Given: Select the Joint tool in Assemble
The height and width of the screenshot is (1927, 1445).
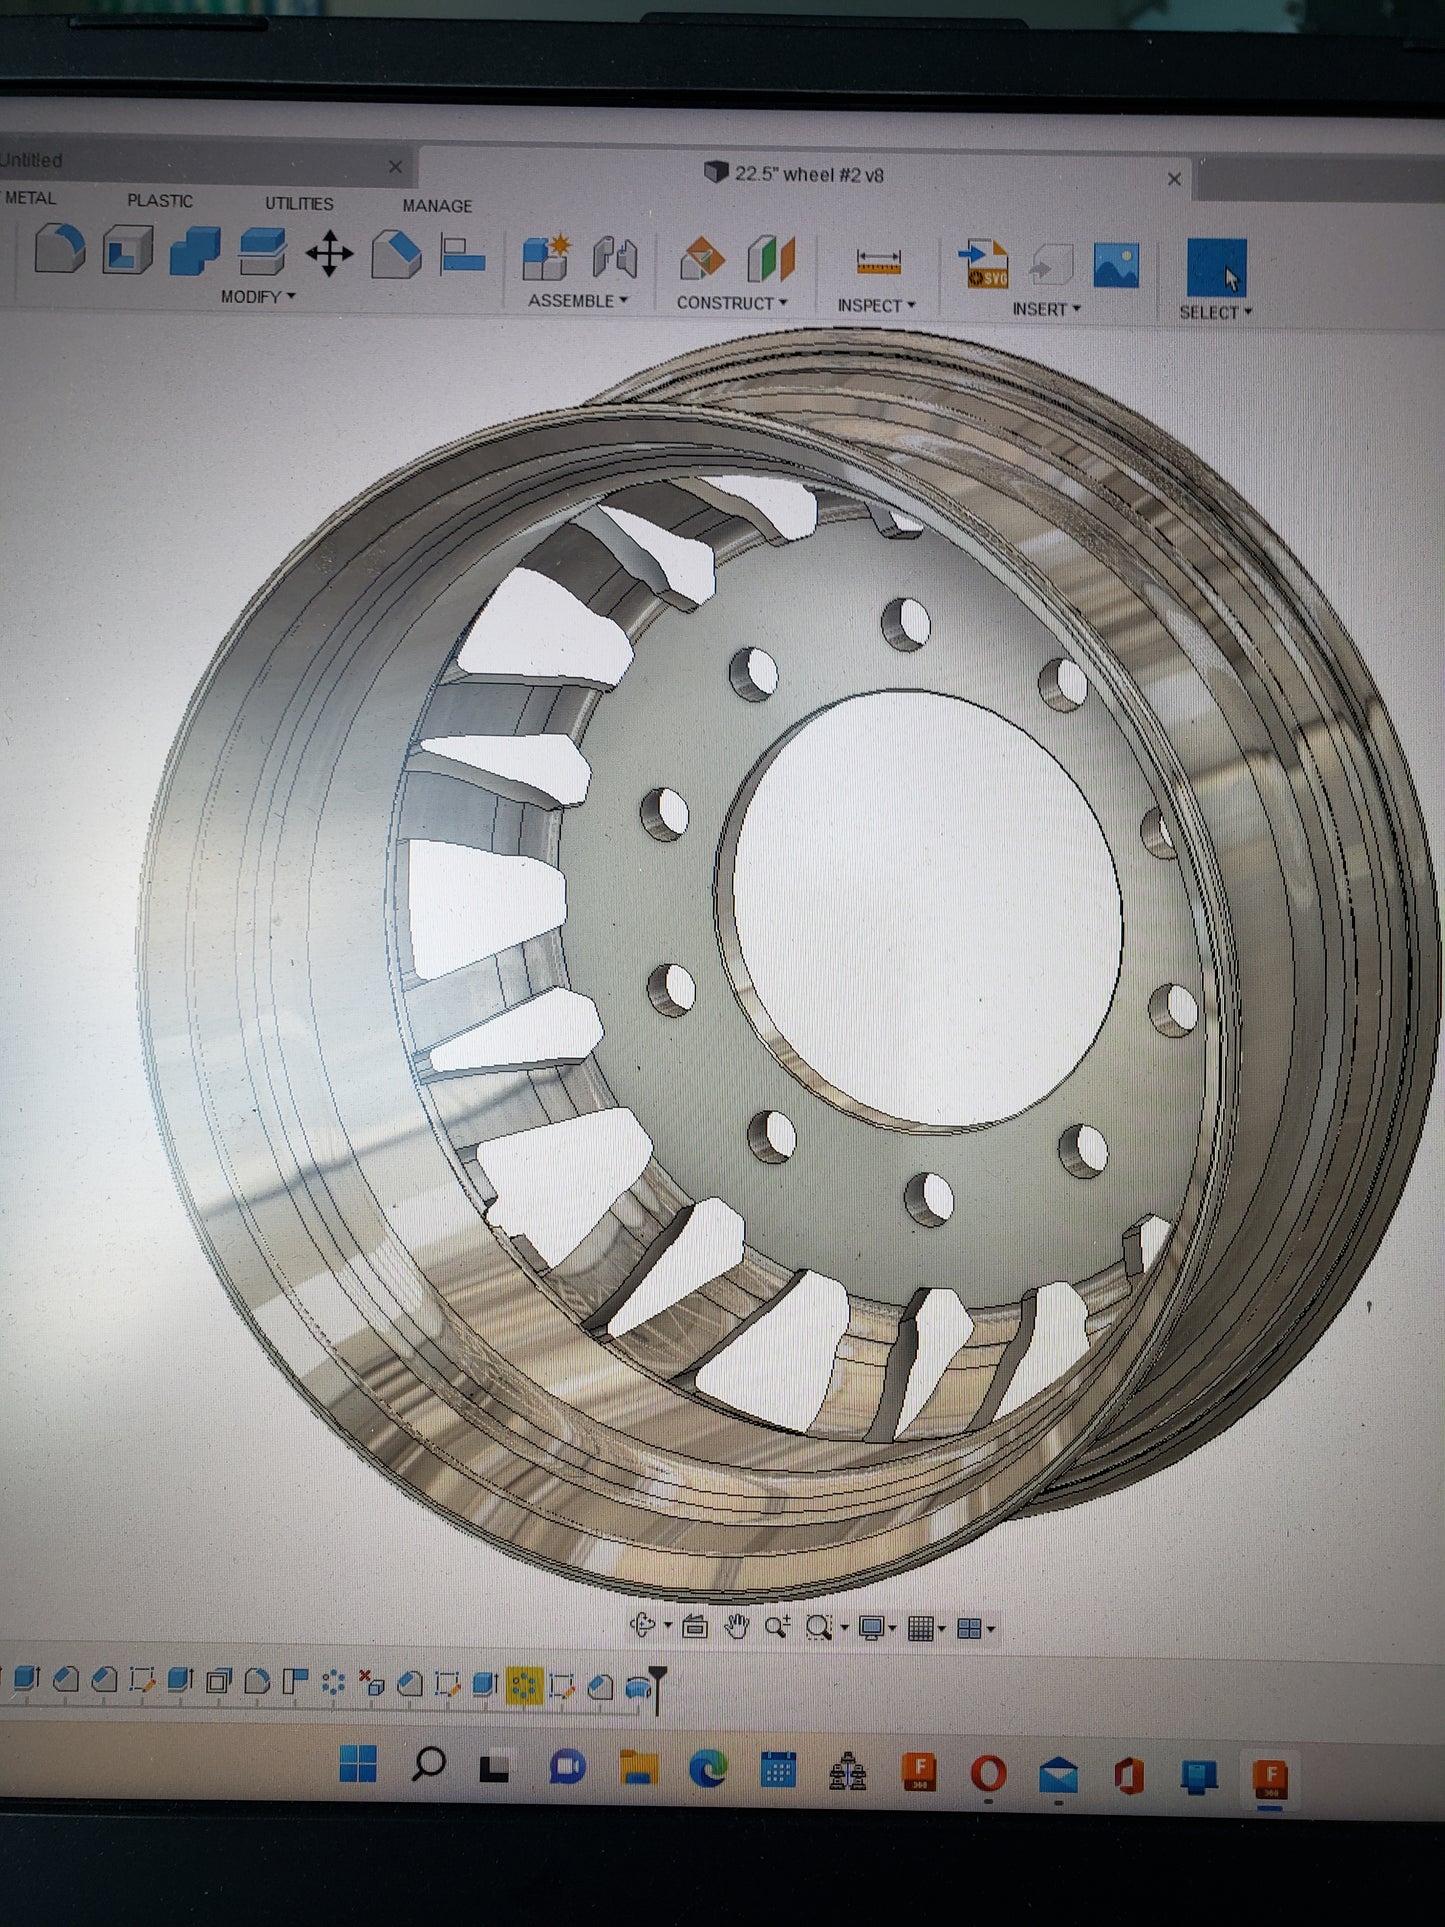Looking at the screenshot, I should [615, 258].
